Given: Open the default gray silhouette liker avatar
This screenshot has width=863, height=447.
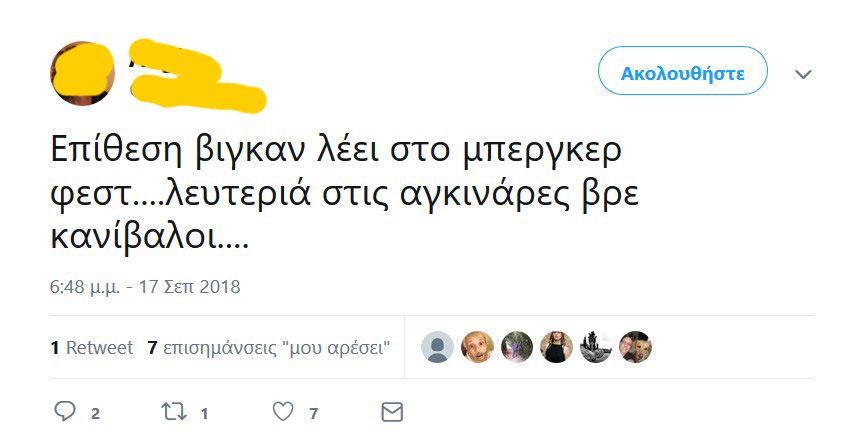Looking at the screenshot, I should click(438, 347).
